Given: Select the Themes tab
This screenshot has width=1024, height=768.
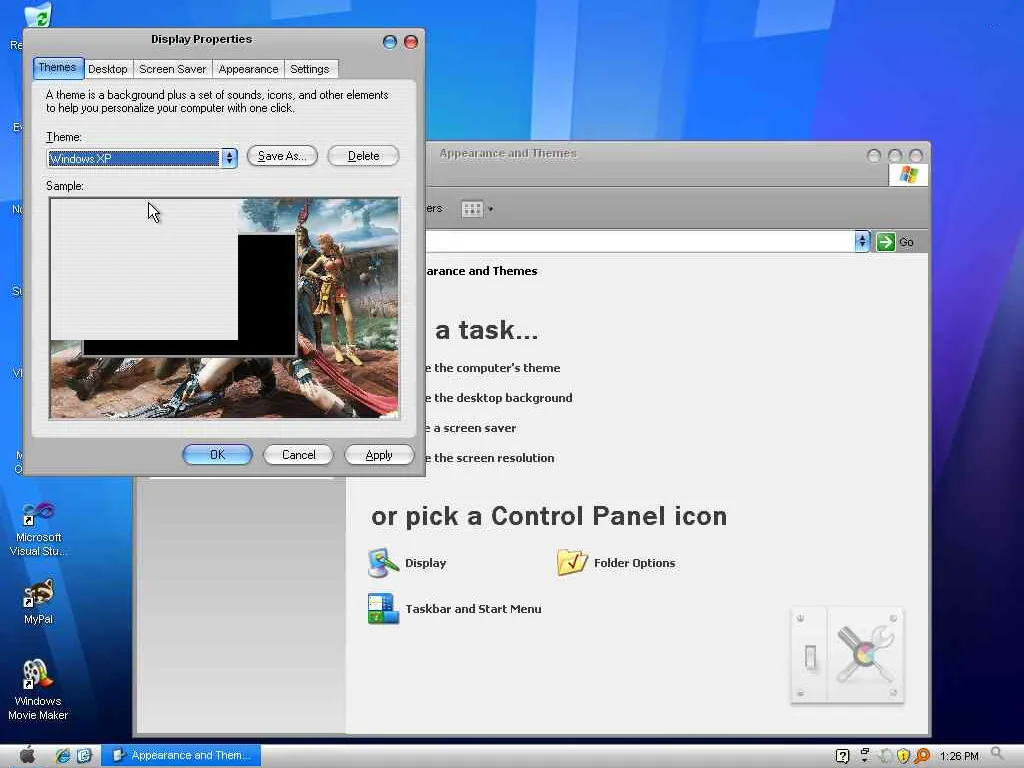Looking at the screenshot, I should pyautogui.click(x=57, y=67).
